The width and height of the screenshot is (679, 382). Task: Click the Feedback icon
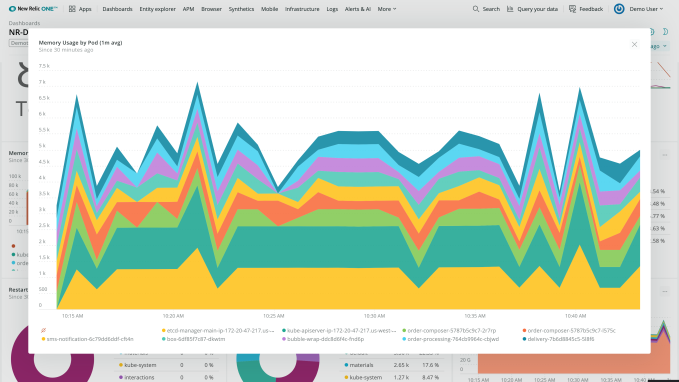pos(572,9)
